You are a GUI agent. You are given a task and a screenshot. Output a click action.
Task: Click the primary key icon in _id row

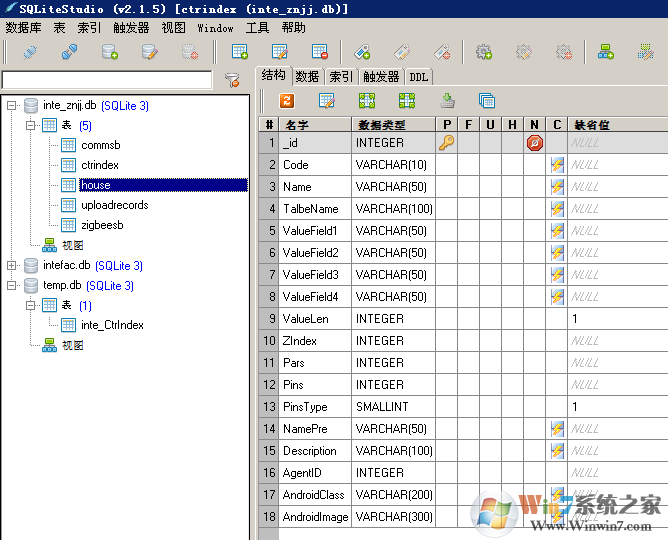pyautogui.click(x=446, y=143)
